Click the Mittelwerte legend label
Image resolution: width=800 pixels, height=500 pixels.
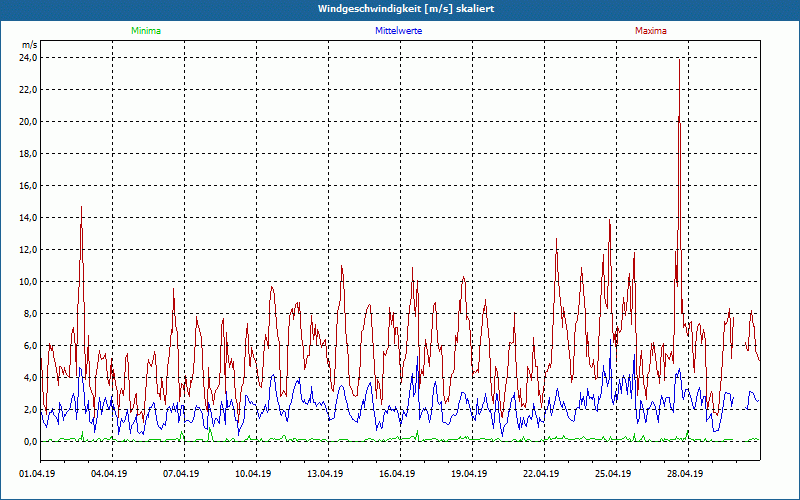point(398,31)
